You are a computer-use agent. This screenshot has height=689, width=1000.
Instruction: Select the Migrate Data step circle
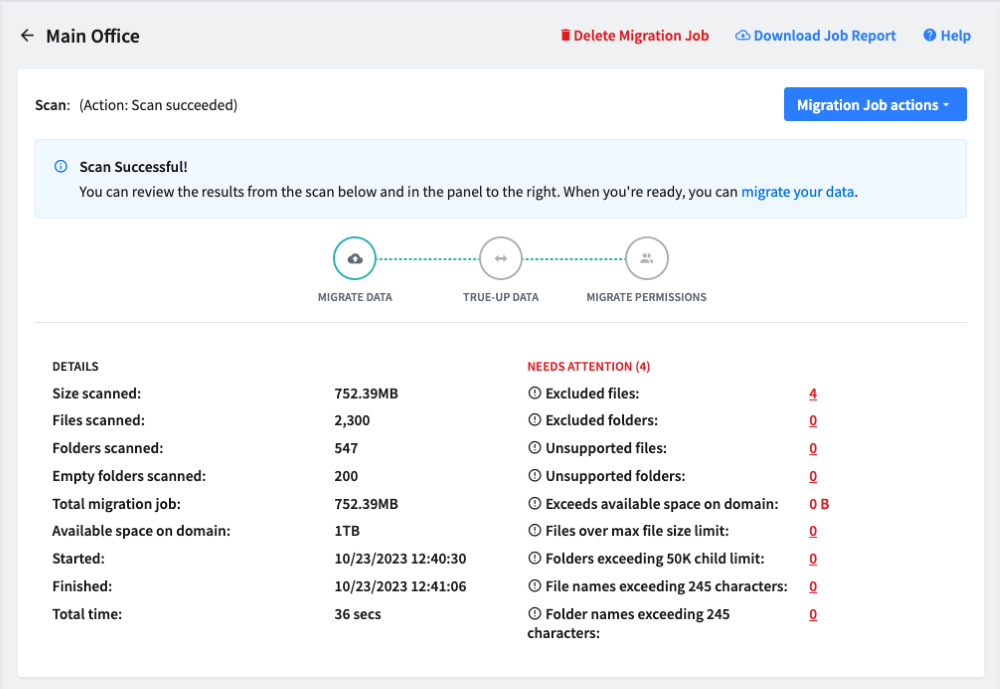[x=354, y=259]
